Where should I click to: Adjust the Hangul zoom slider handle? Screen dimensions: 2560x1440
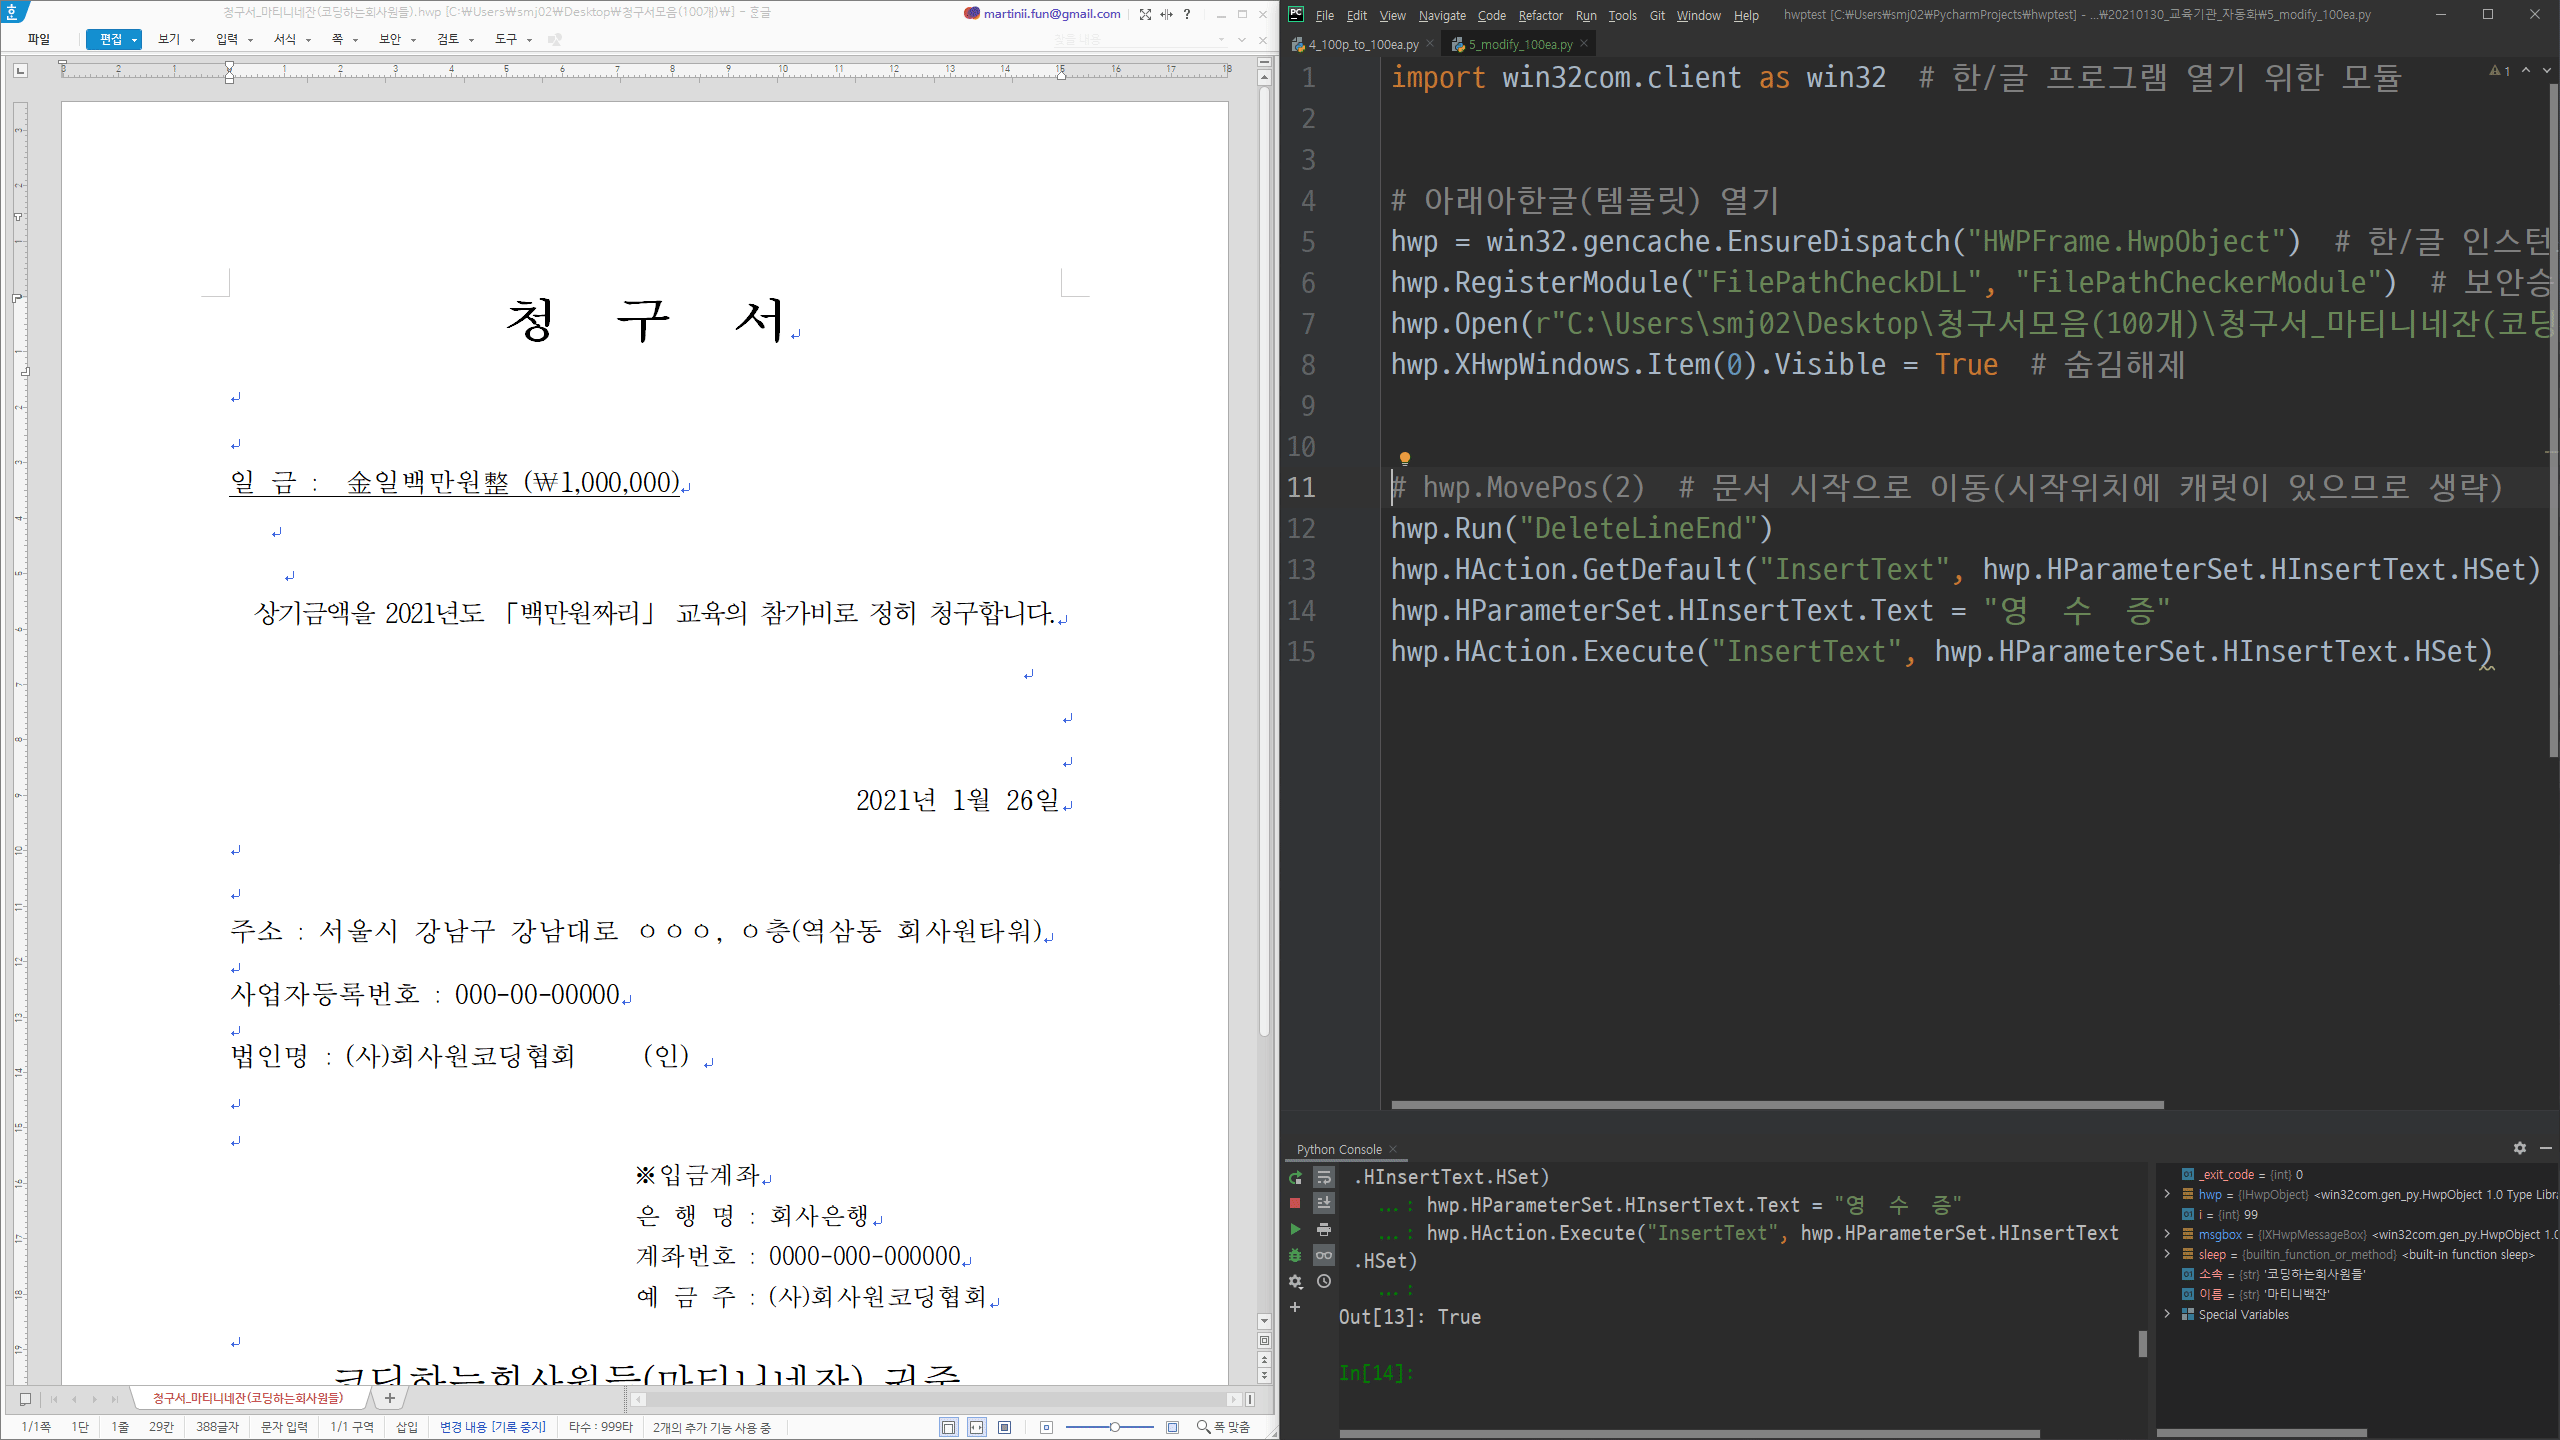click(x=1113, y=1427)
